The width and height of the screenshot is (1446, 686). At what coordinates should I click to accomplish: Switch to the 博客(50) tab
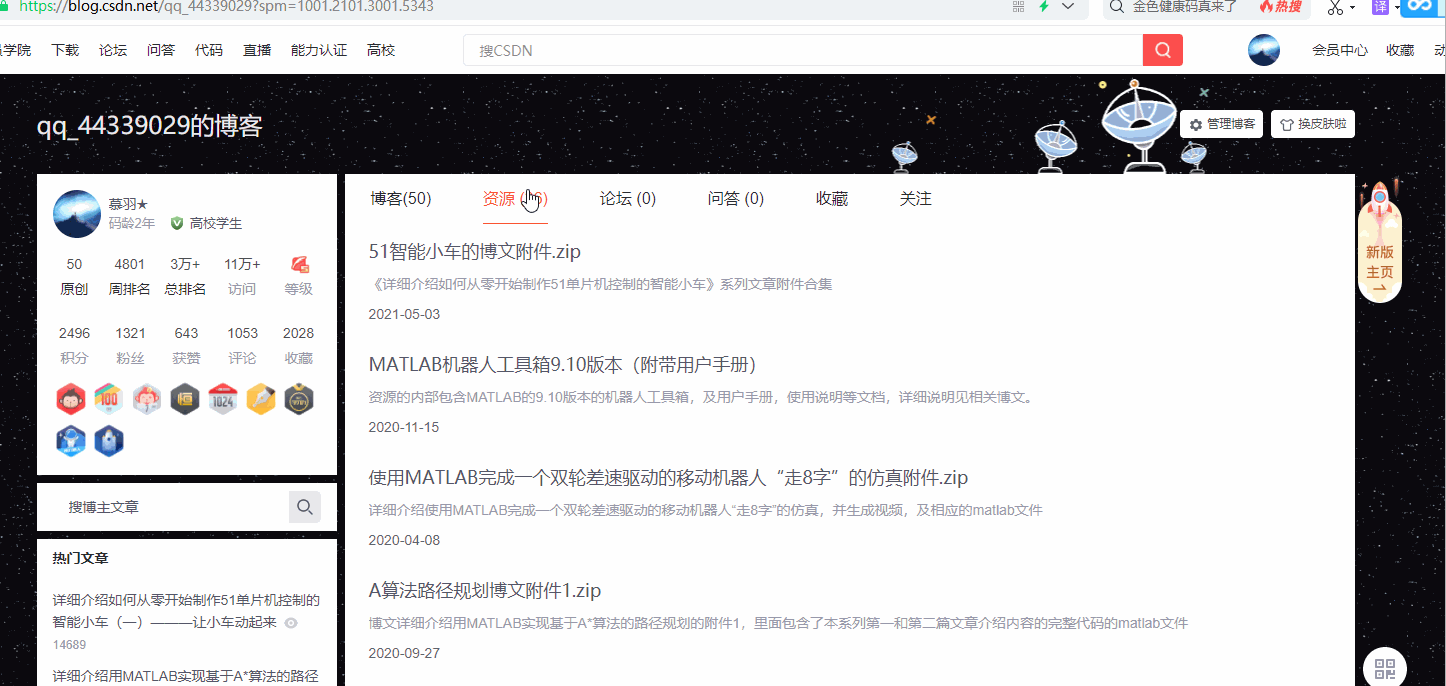tap(401, 198)
